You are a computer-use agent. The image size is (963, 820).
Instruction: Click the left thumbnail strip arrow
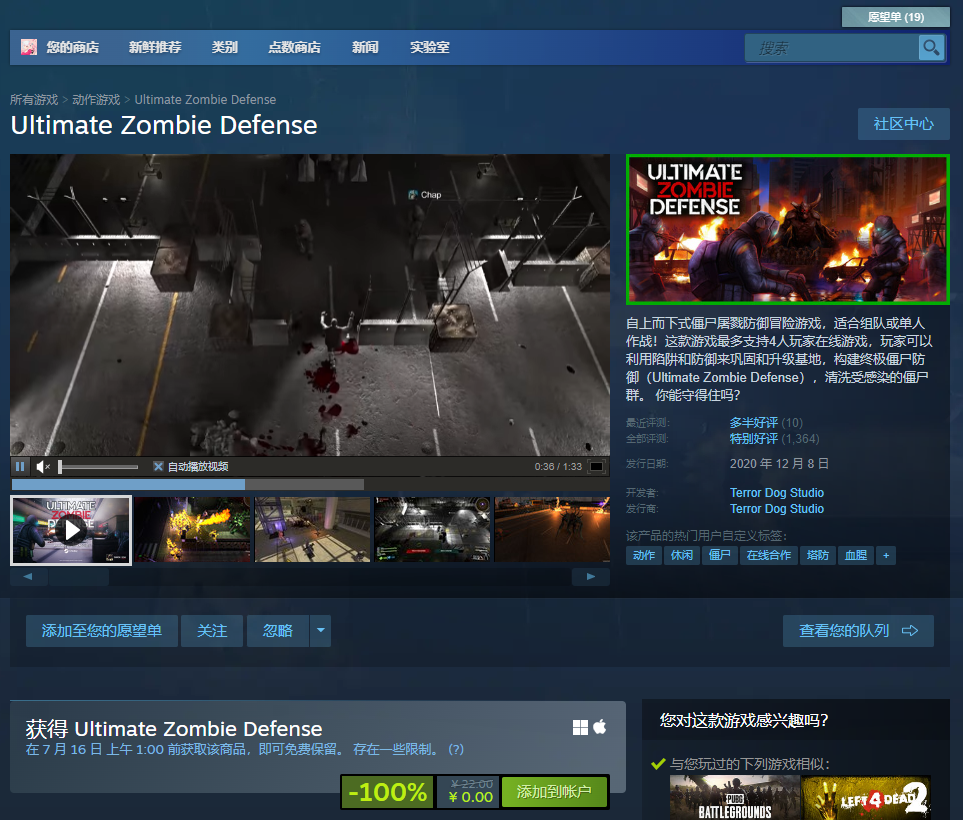28,577
